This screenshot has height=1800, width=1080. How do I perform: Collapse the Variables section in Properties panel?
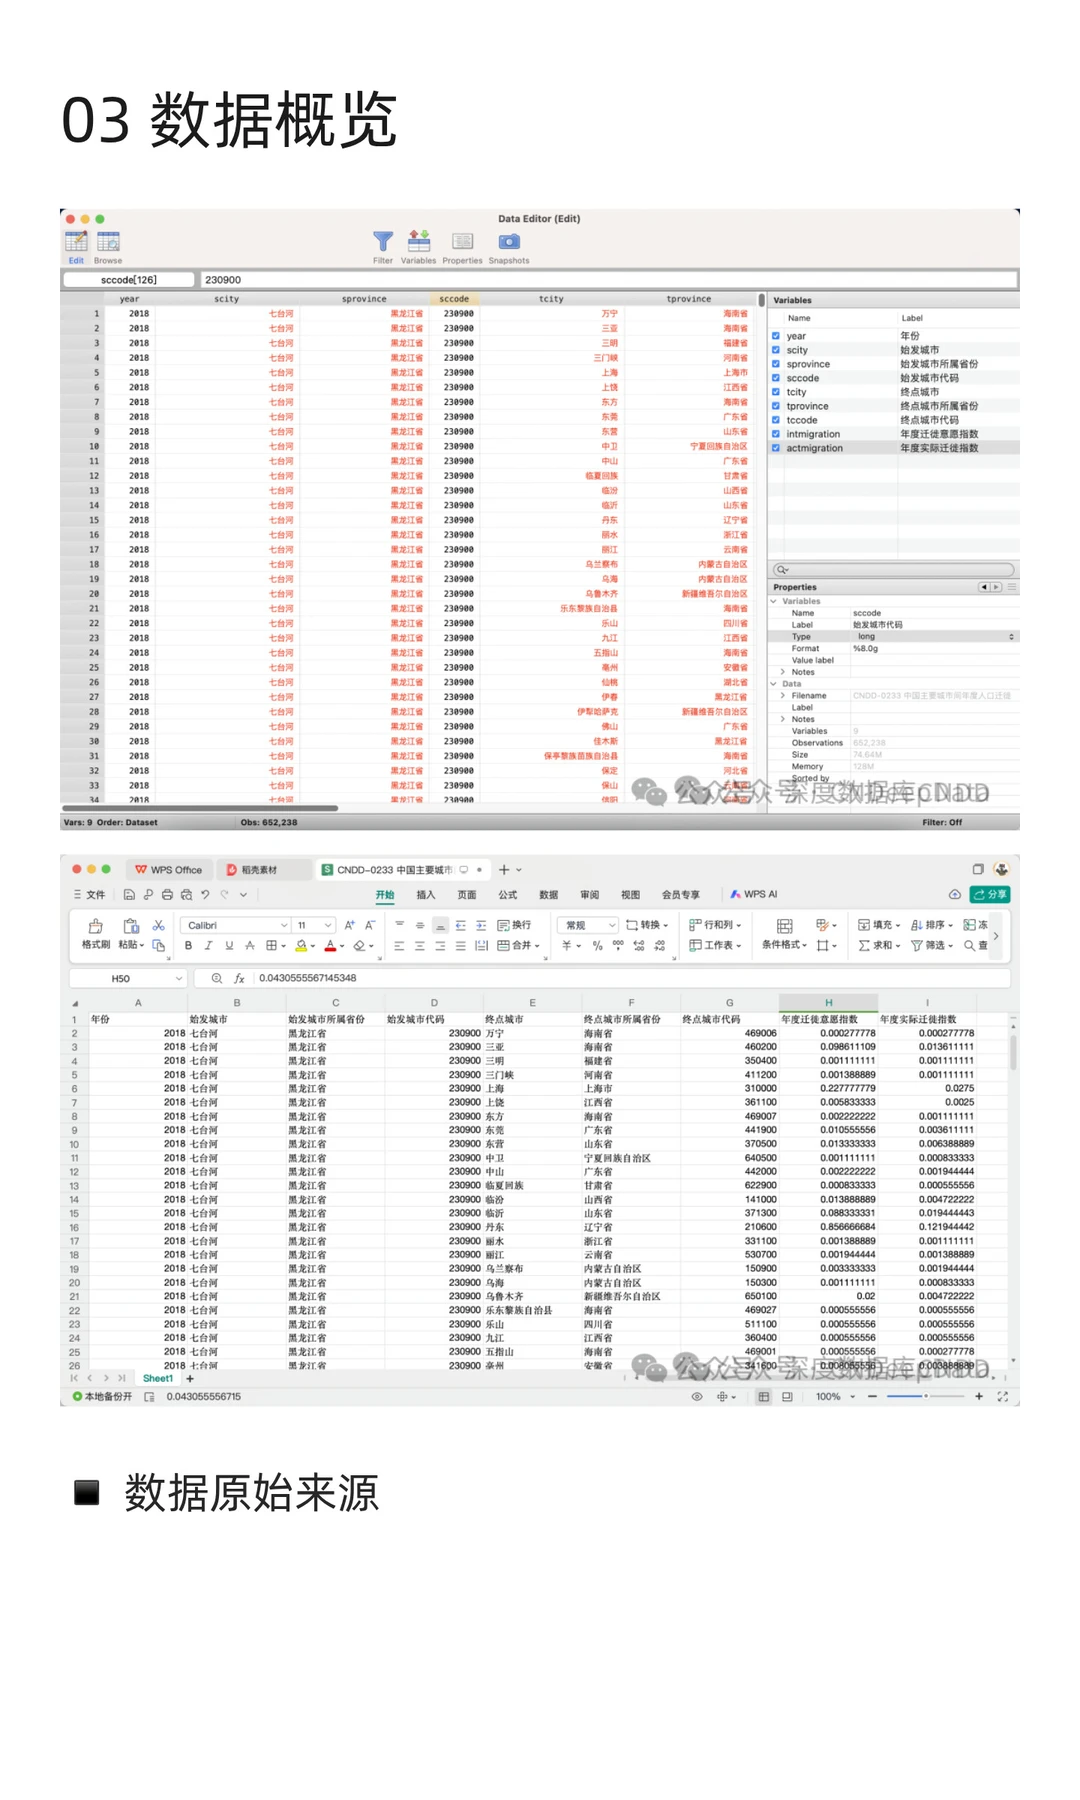[773, 601]
